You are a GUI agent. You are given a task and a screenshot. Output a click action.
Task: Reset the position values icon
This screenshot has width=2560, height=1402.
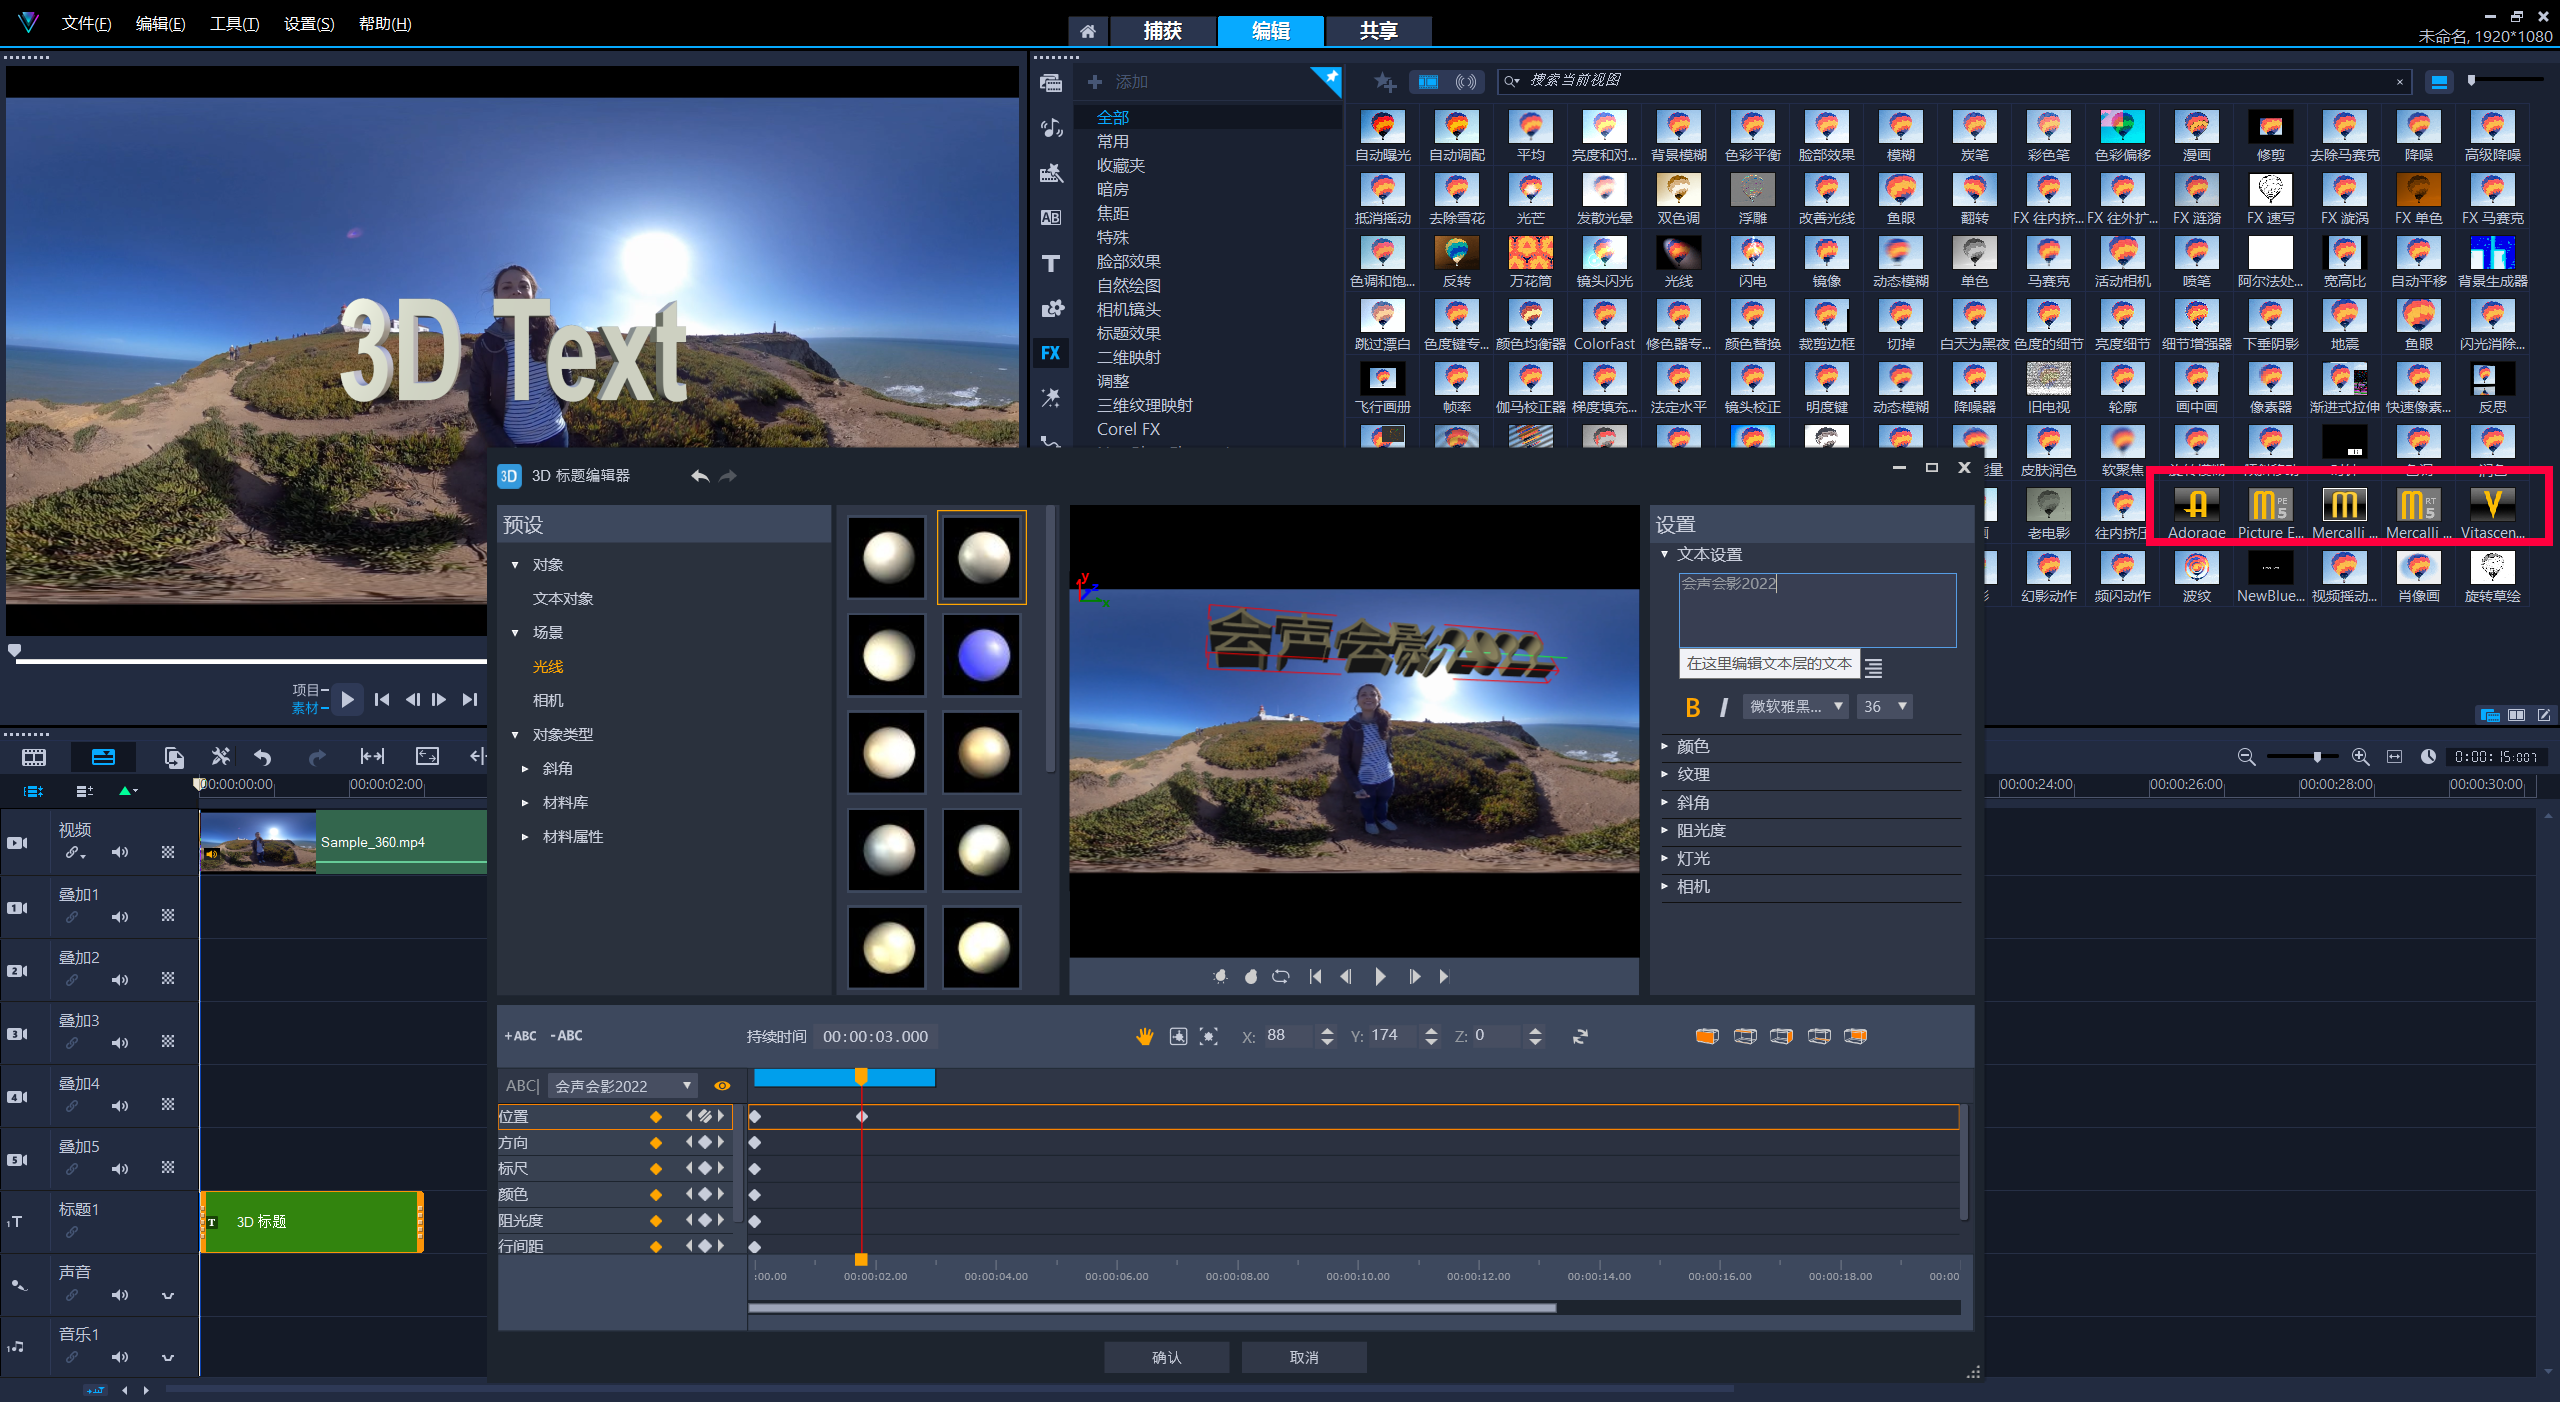pyautogui.click(x=1580, y=1037)
